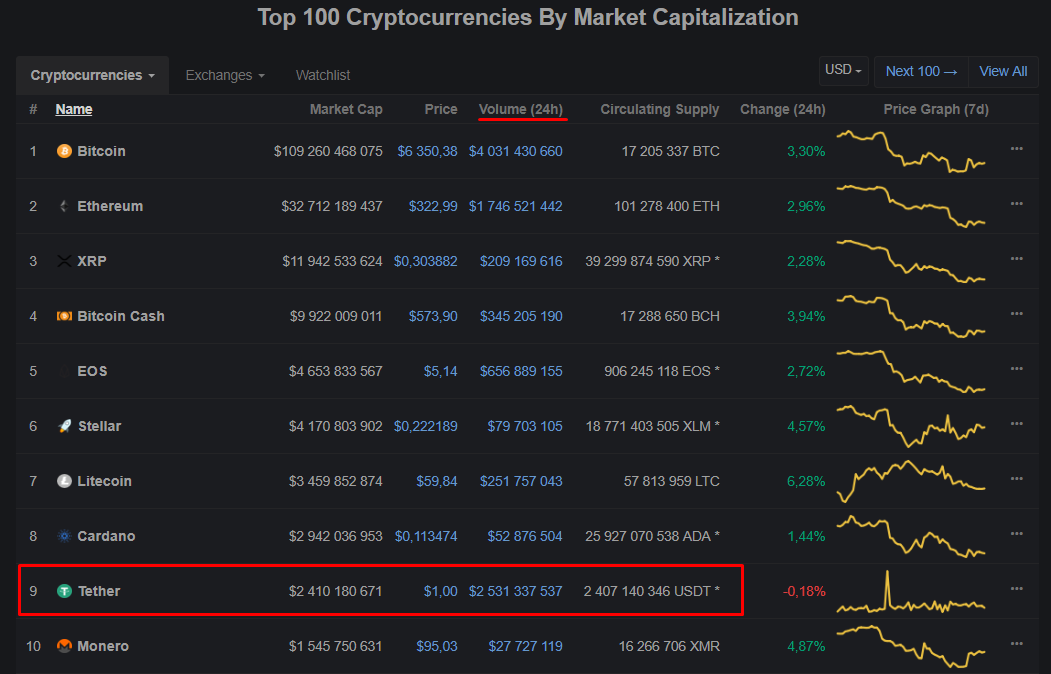The image size is (1051, 674).
Task: Expand the Cryptocurrencies dropdown
Action: tap(92, 75)
